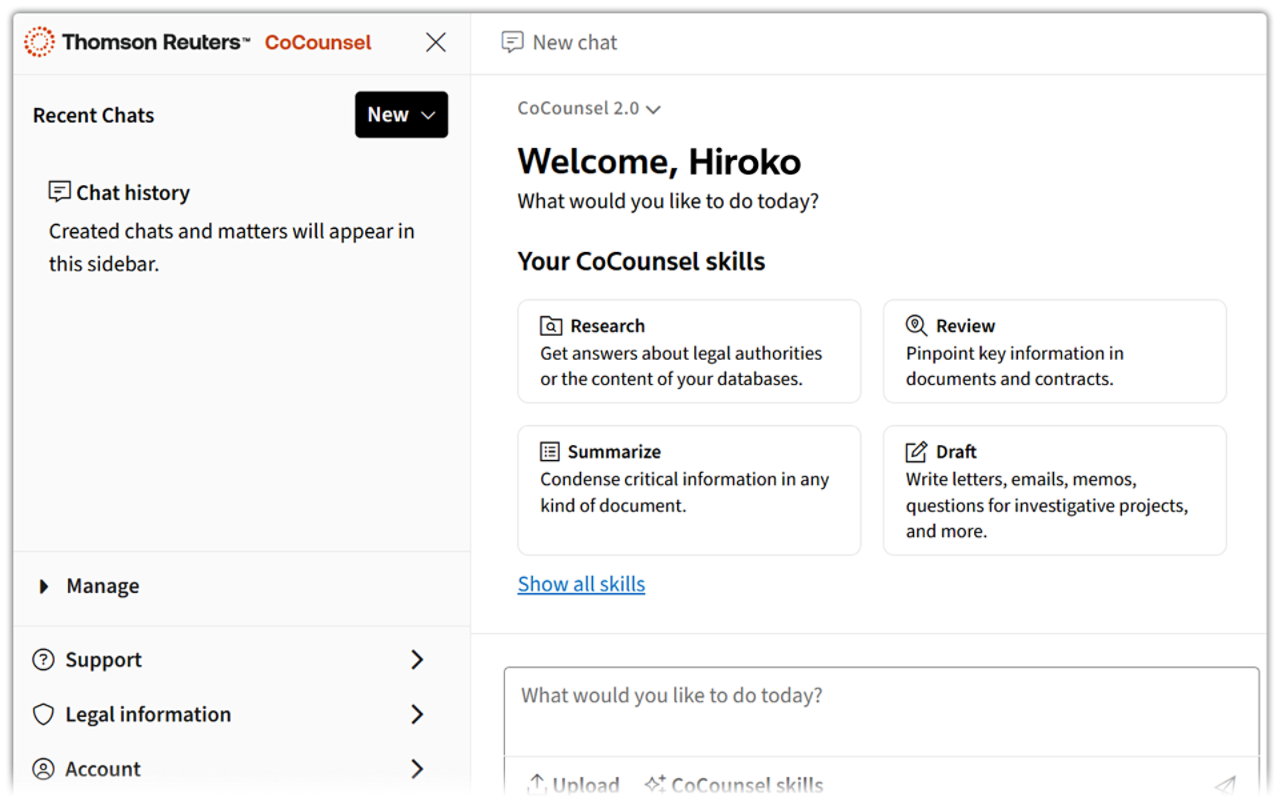Click the Draft pencil icon
1280x800 pixels.
(x=916, y=451)
